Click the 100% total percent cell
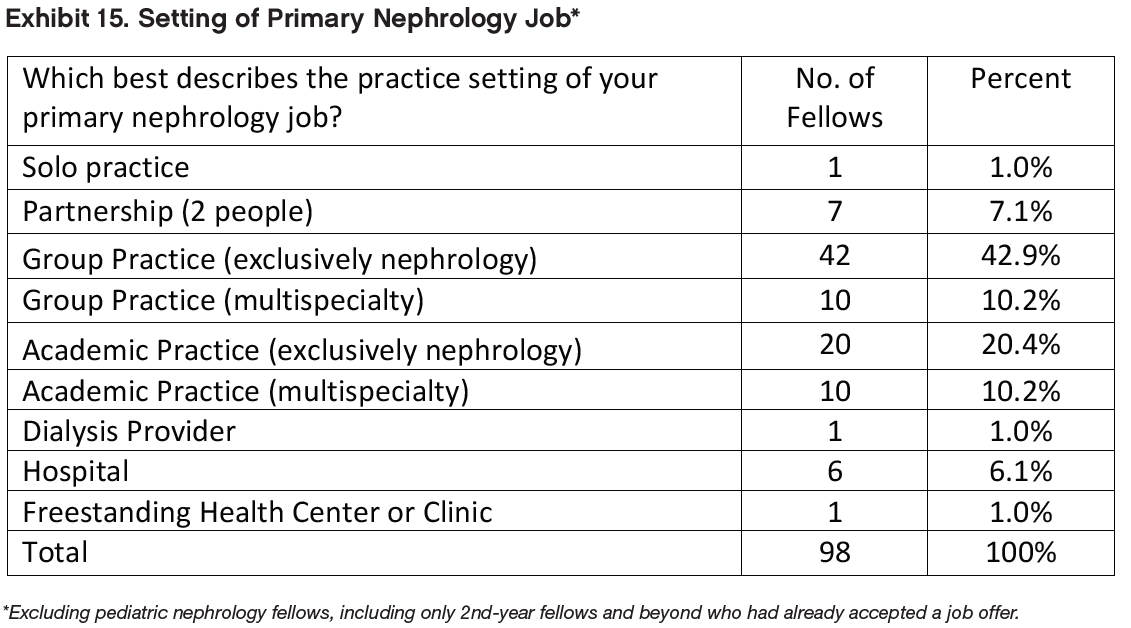The height and width of the screenshot is (628, 1131). [x=1020, y=552]
